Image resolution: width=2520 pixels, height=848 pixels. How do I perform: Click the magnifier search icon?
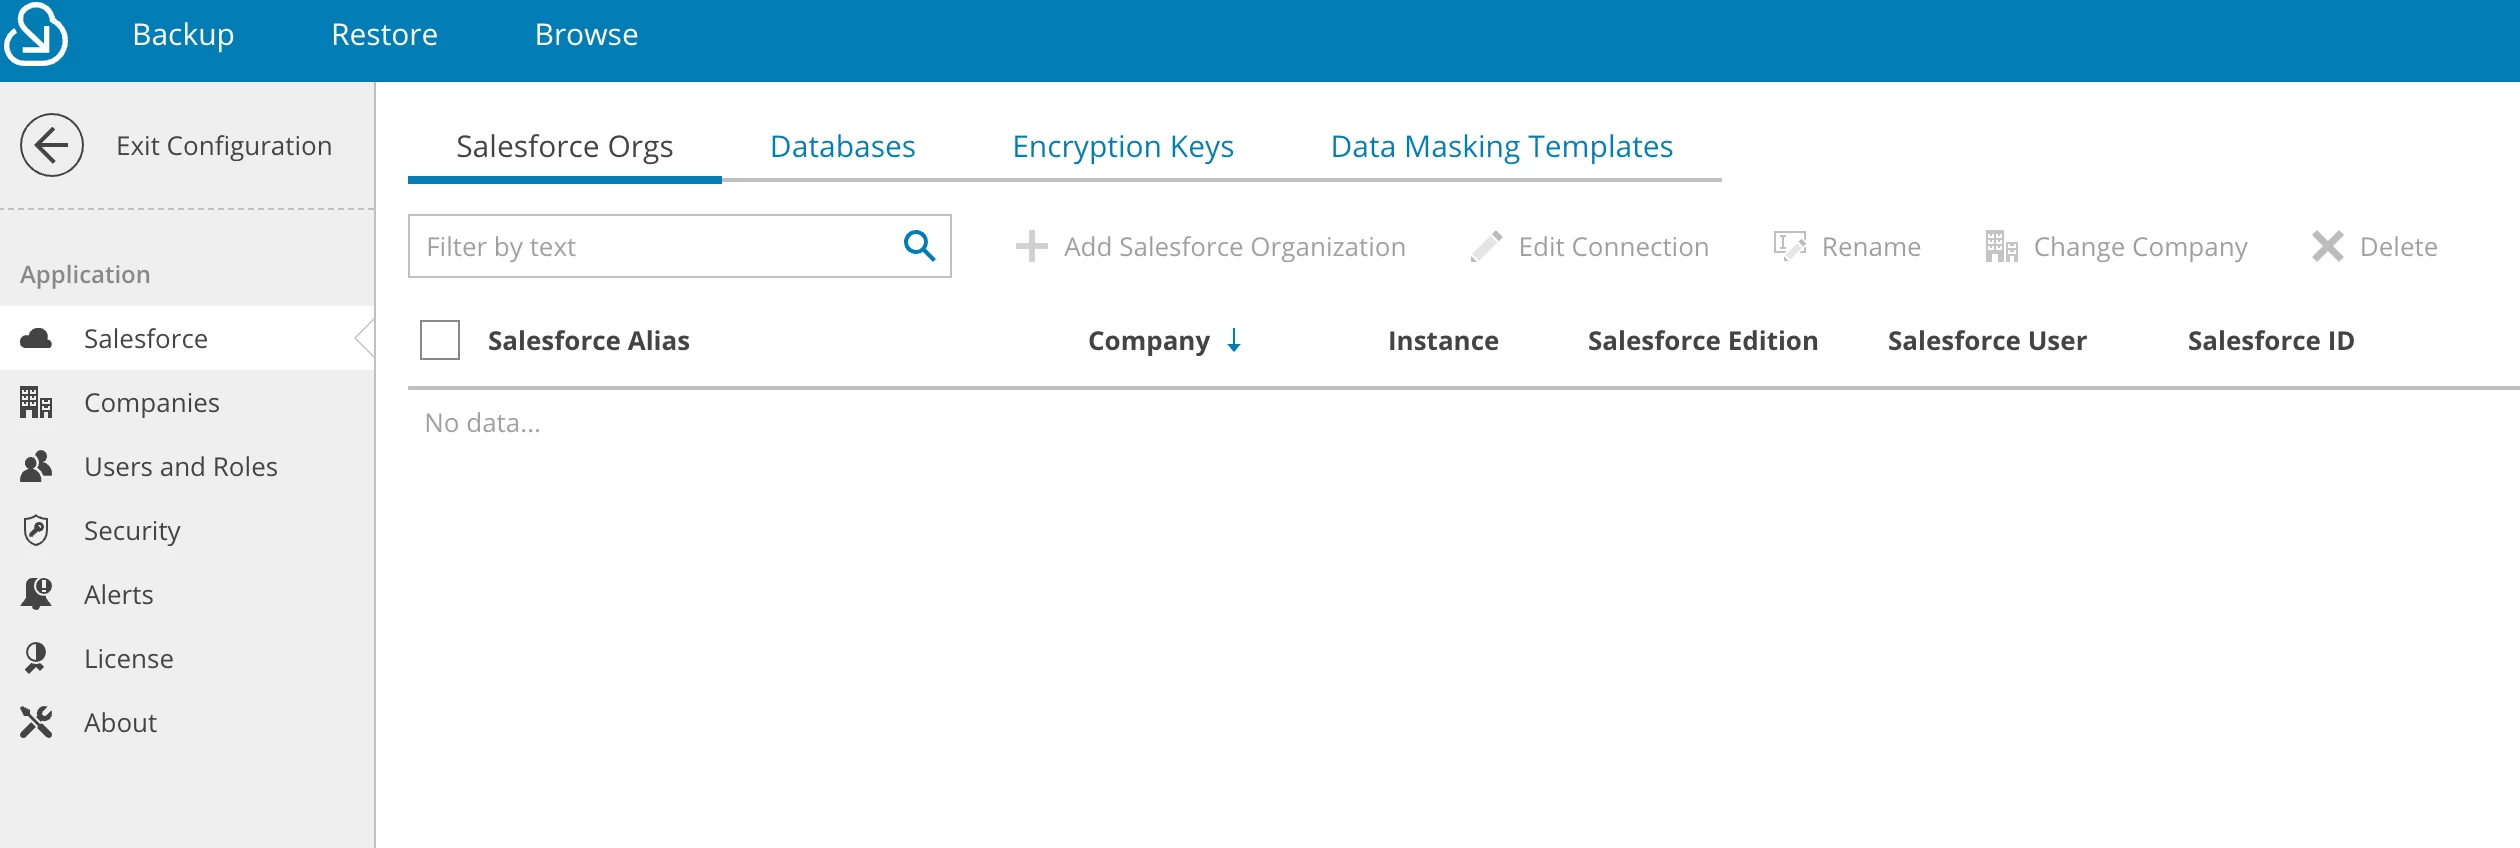919,246
